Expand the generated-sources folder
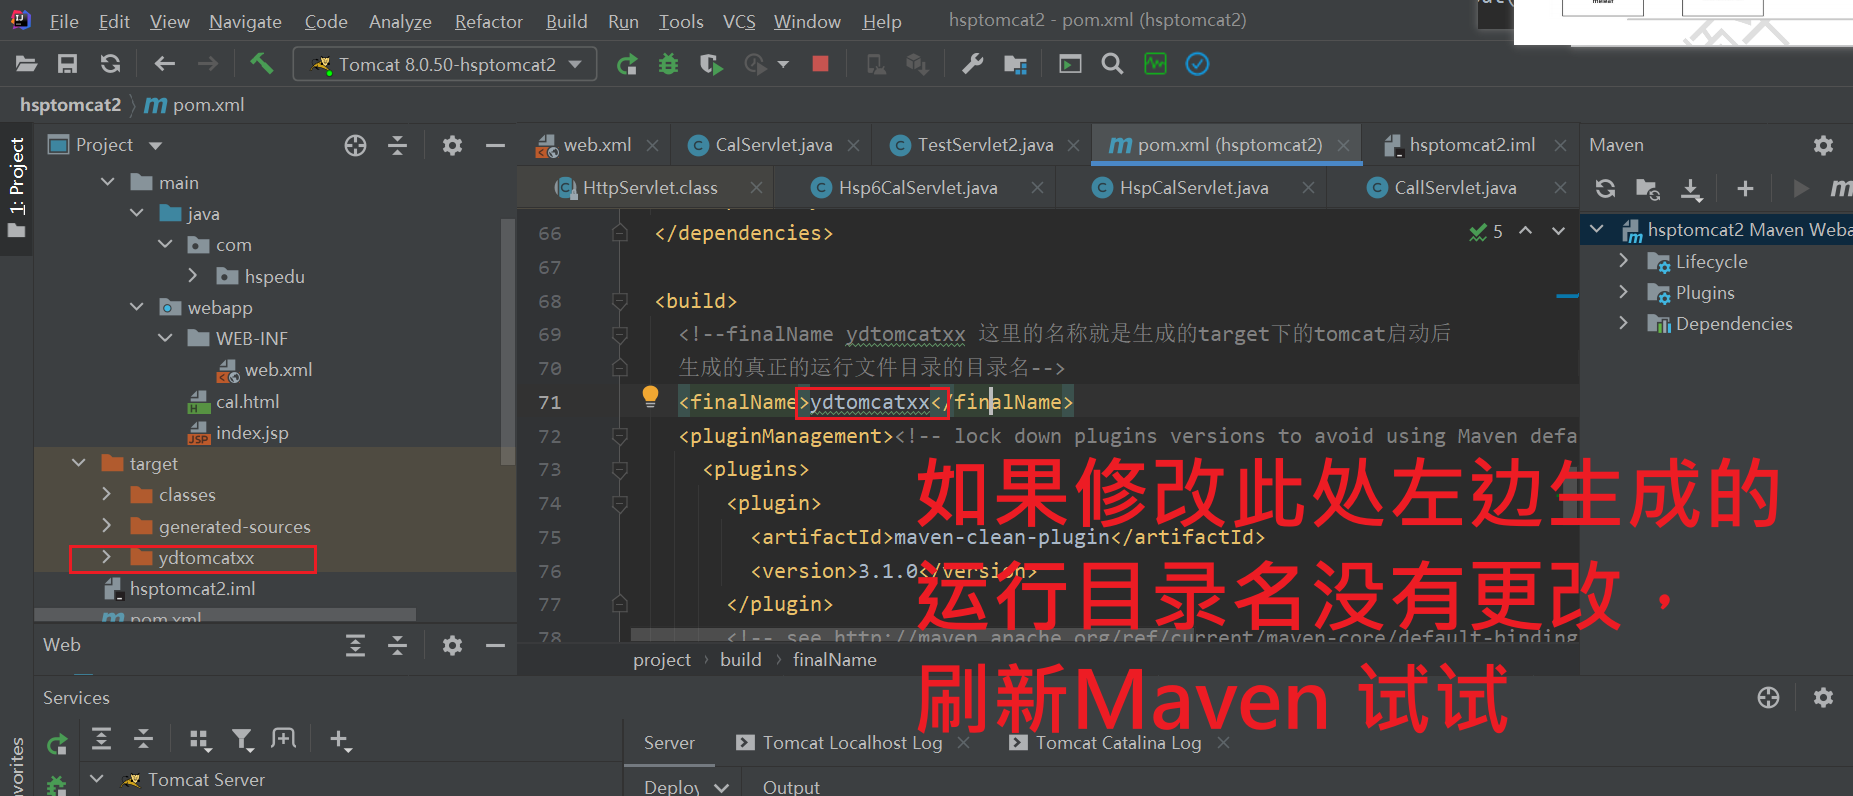The image size is (1853, 796). point(107,526)
